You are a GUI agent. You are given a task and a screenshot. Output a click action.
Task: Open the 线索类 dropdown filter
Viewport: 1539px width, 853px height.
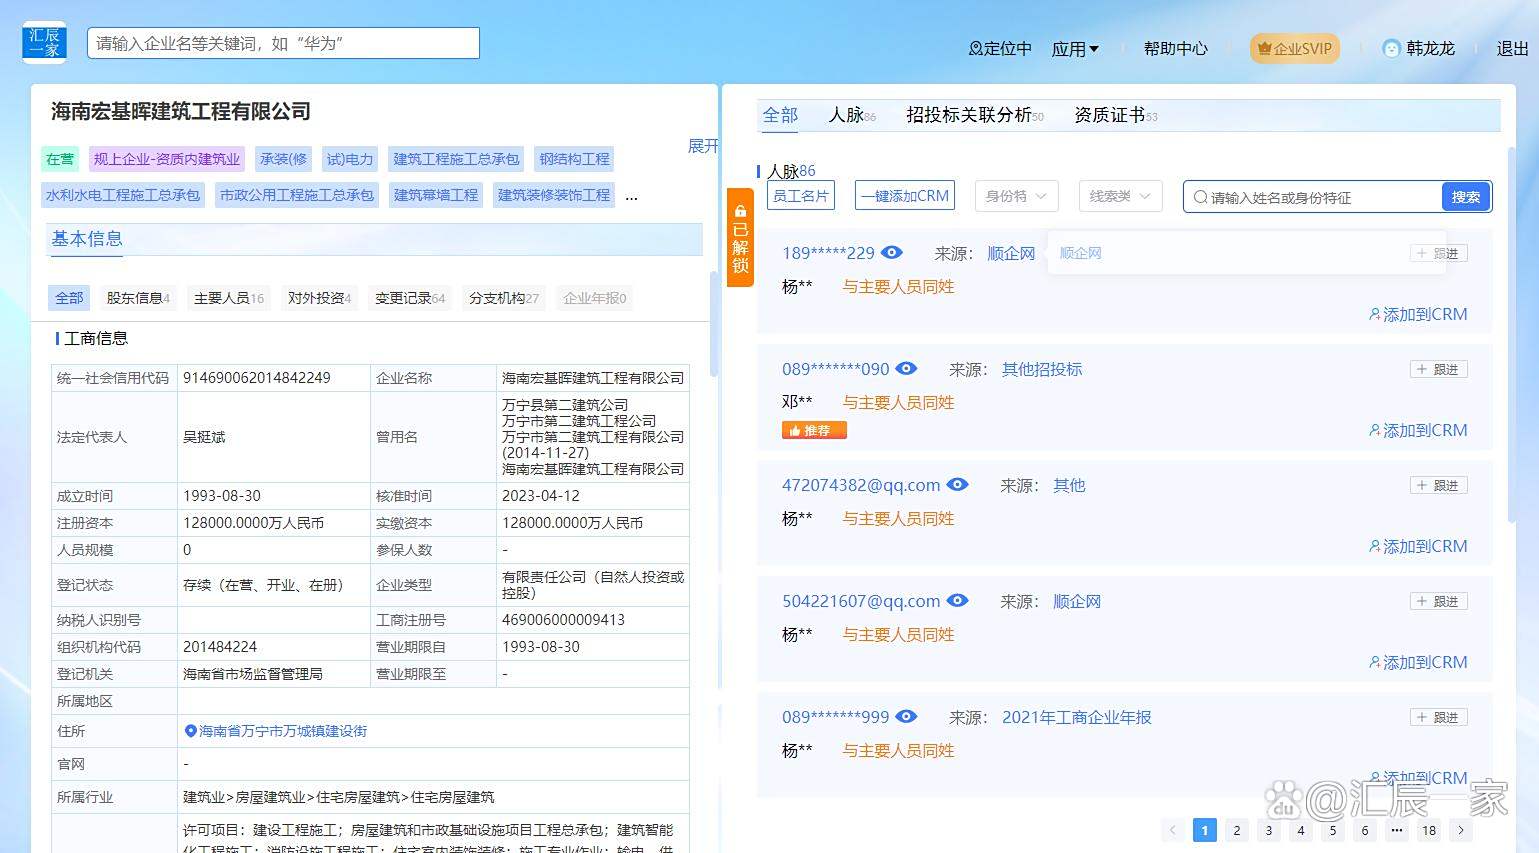(1119, 196)
